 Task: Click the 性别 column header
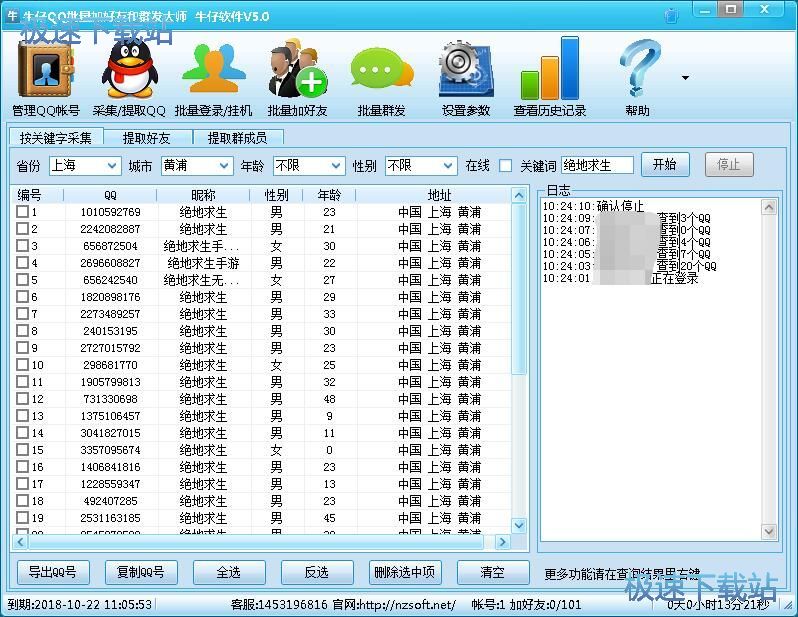(276, 195)
